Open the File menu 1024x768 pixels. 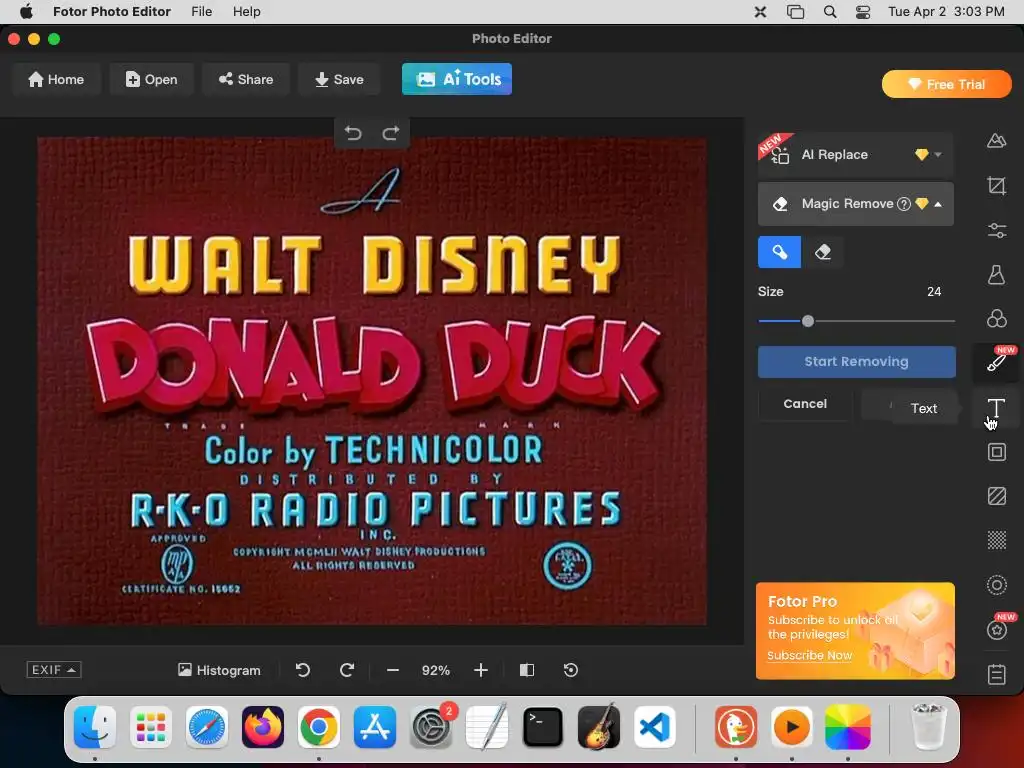pos(201,11)
